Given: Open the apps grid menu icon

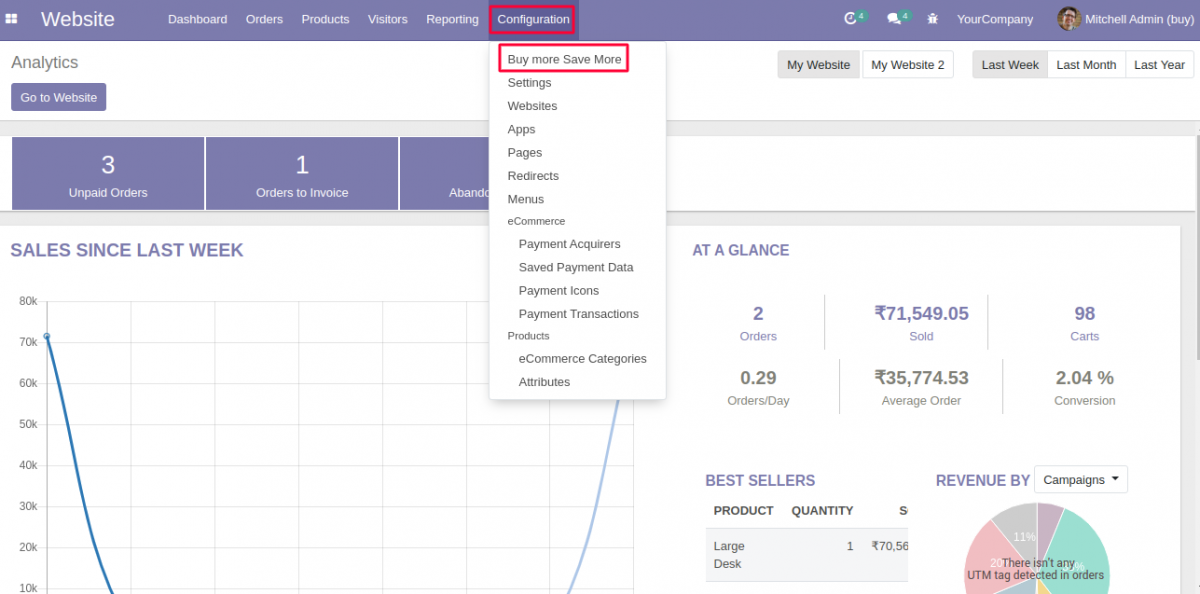Looking at the screenshot, I should 12,19.
